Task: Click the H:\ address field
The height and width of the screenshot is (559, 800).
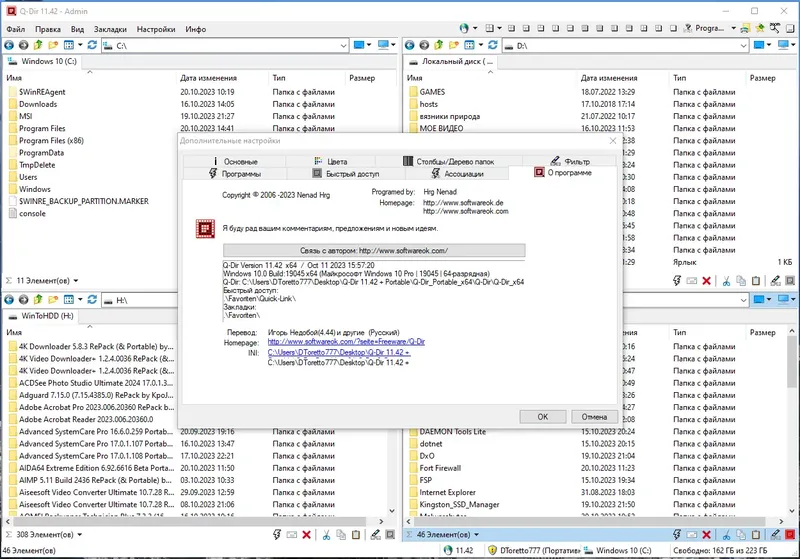Action: point(138,300)
